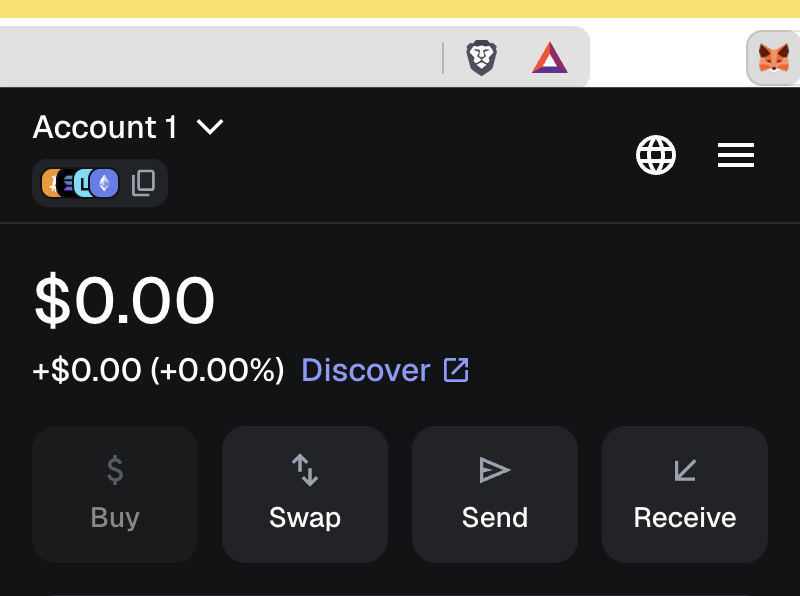Click the Account 1 name label

pos(105,127)
